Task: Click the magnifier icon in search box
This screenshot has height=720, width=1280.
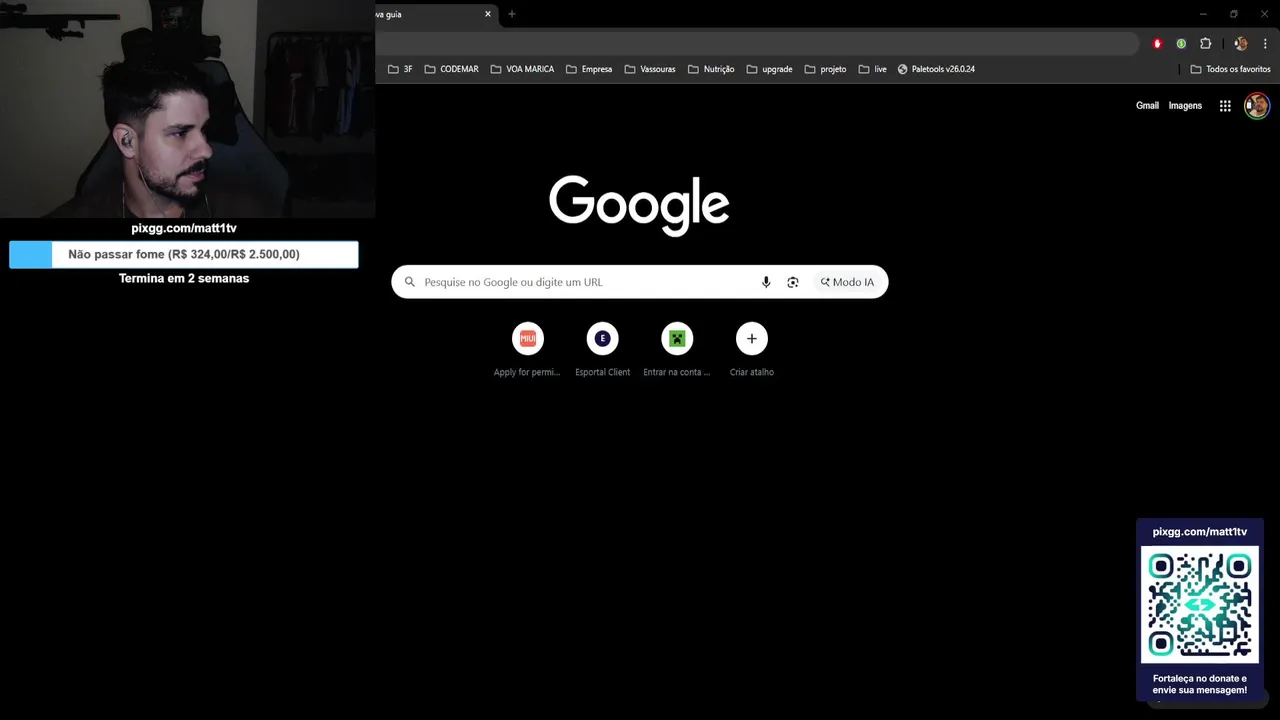Action: pyautogui.click(x=409, y=282)
